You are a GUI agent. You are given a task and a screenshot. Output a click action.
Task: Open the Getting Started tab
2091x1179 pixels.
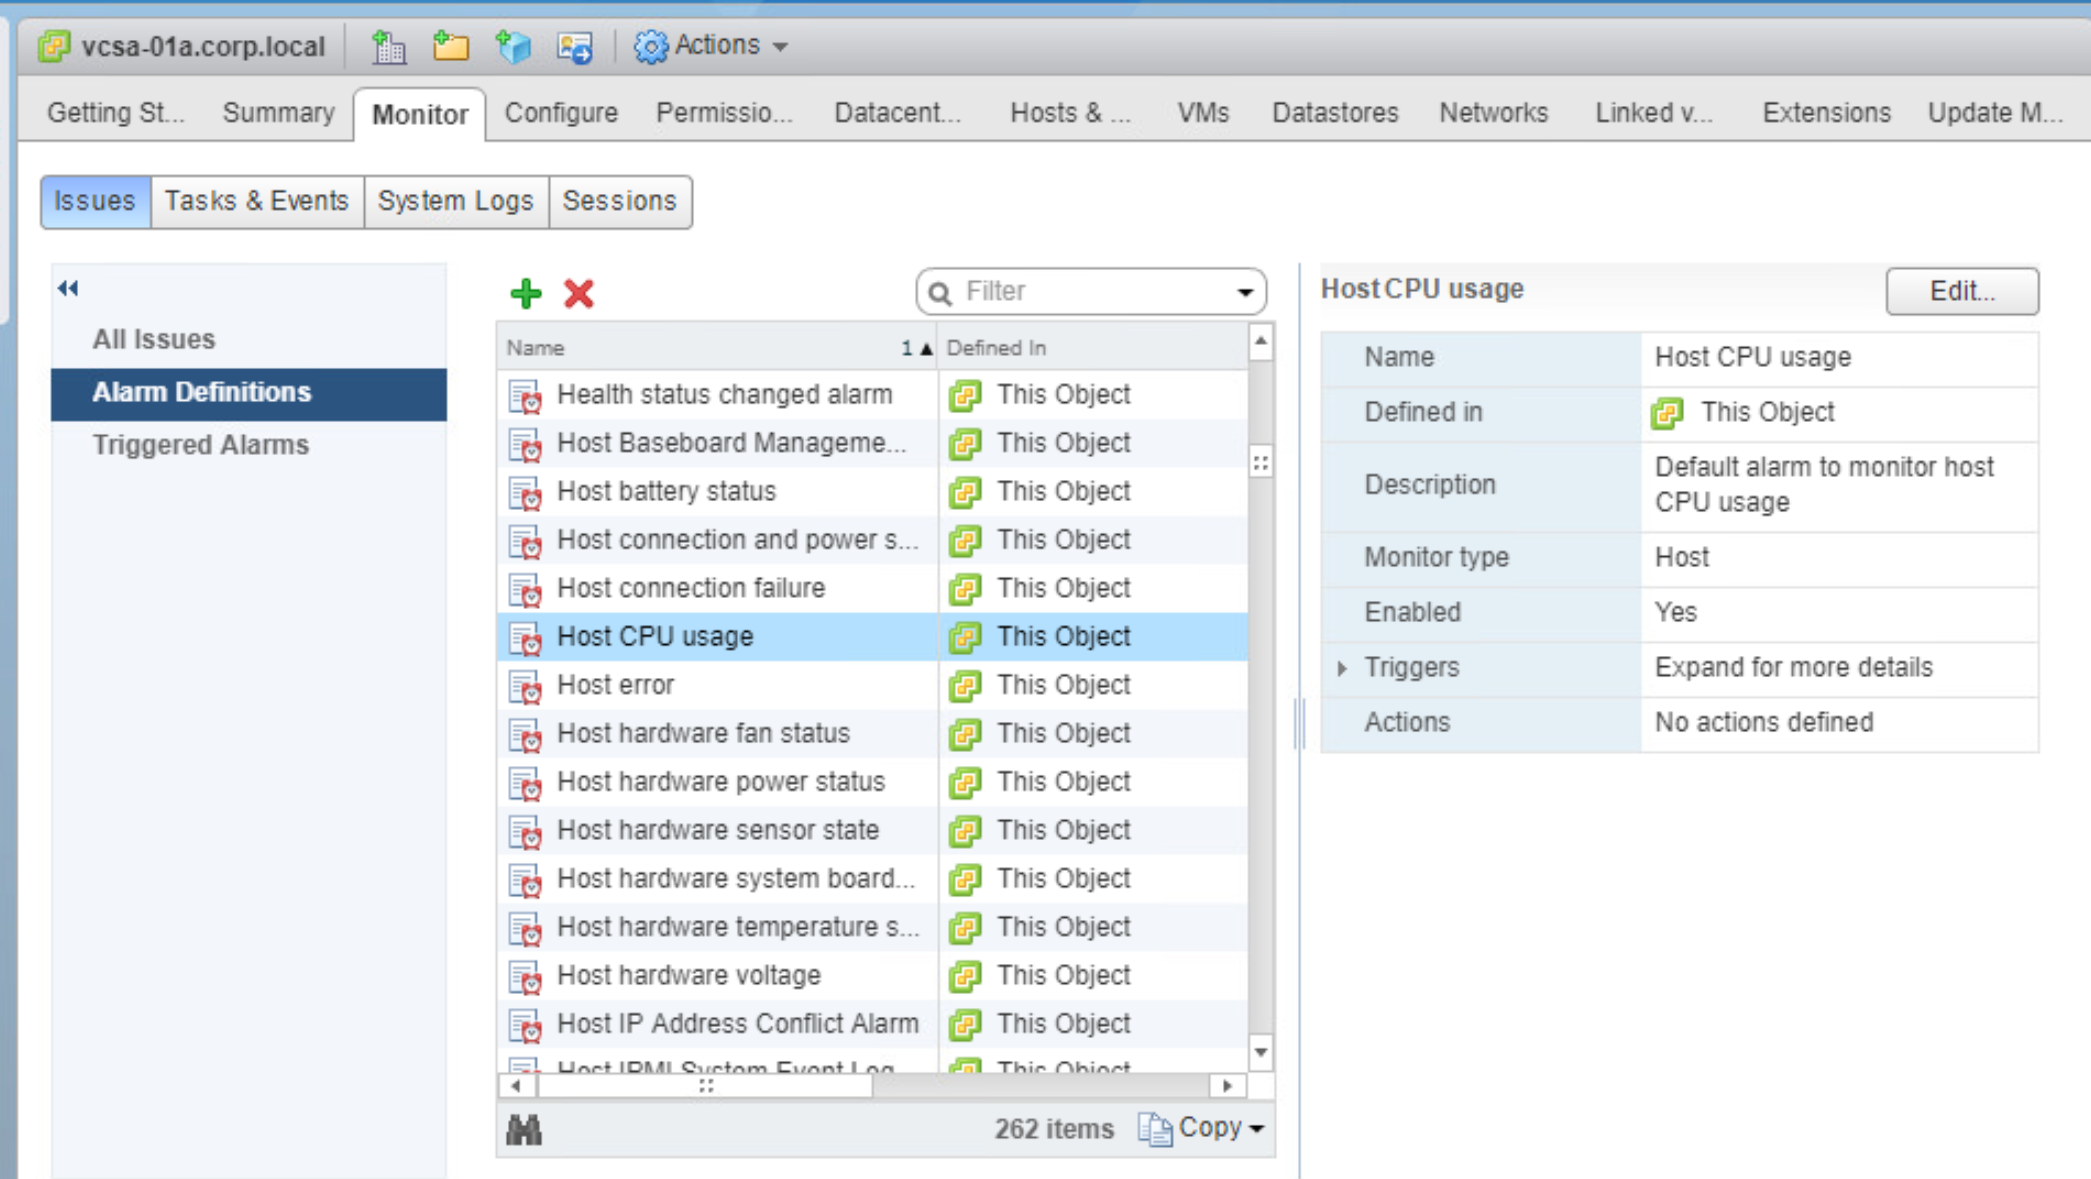115,113
